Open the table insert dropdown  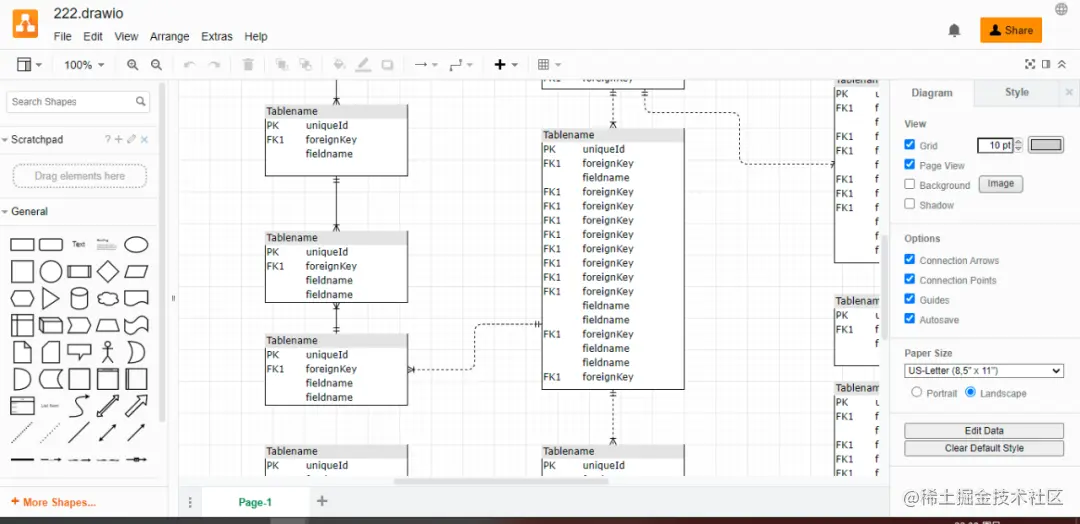(549, 65)
